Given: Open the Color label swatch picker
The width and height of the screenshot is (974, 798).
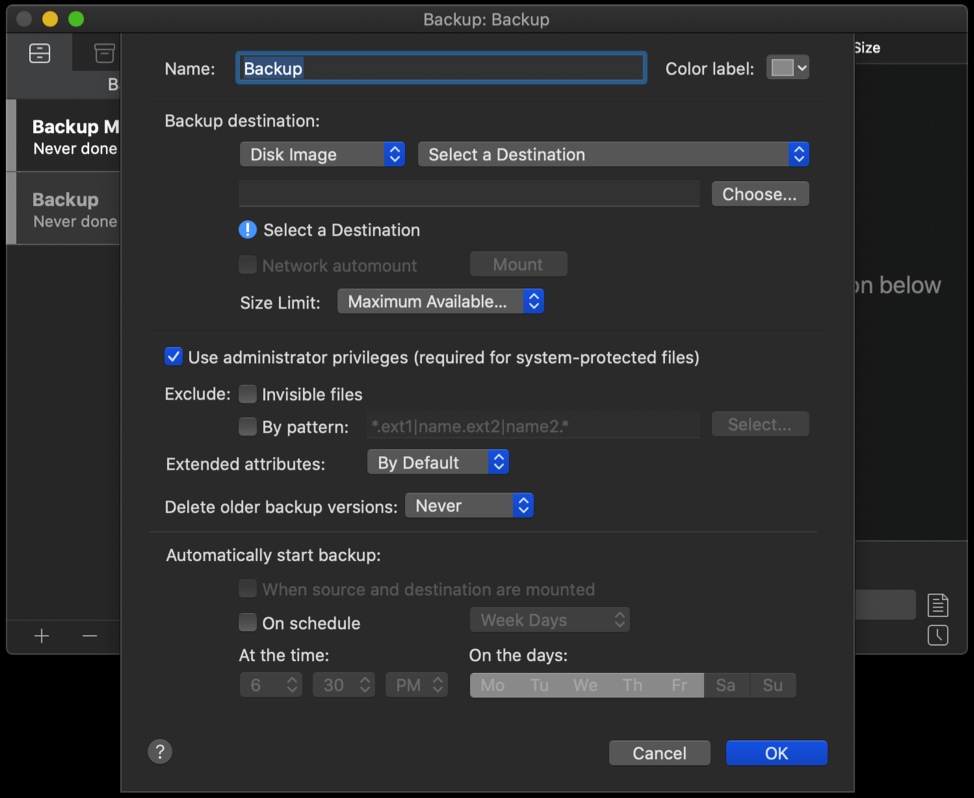Looking at the screenshot, I should [787, 68].
